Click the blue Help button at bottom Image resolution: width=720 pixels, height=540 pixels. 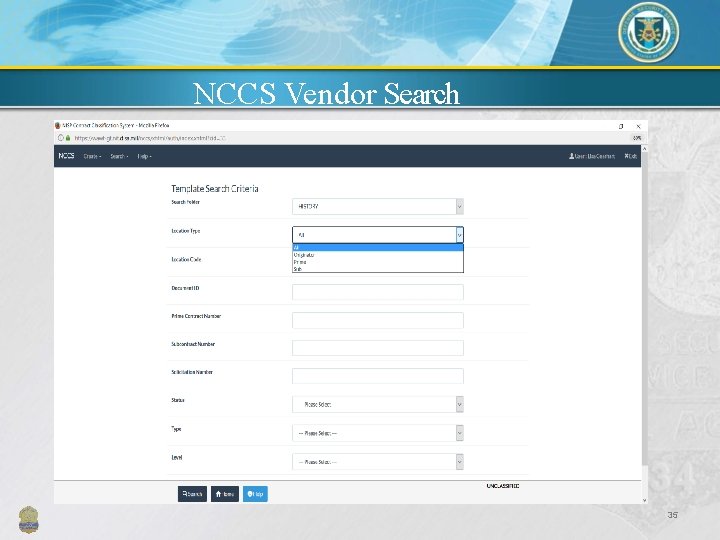pyautogui.click(x=255, y=494)
